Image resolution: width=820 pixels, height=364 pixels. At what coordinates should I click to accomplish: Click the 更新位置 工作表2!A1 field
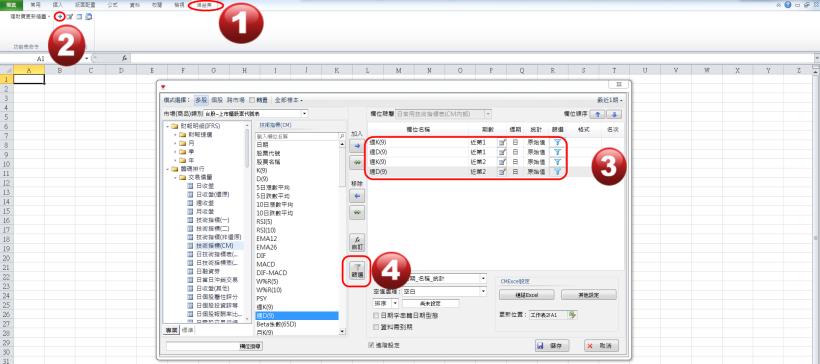click(547, 315)
